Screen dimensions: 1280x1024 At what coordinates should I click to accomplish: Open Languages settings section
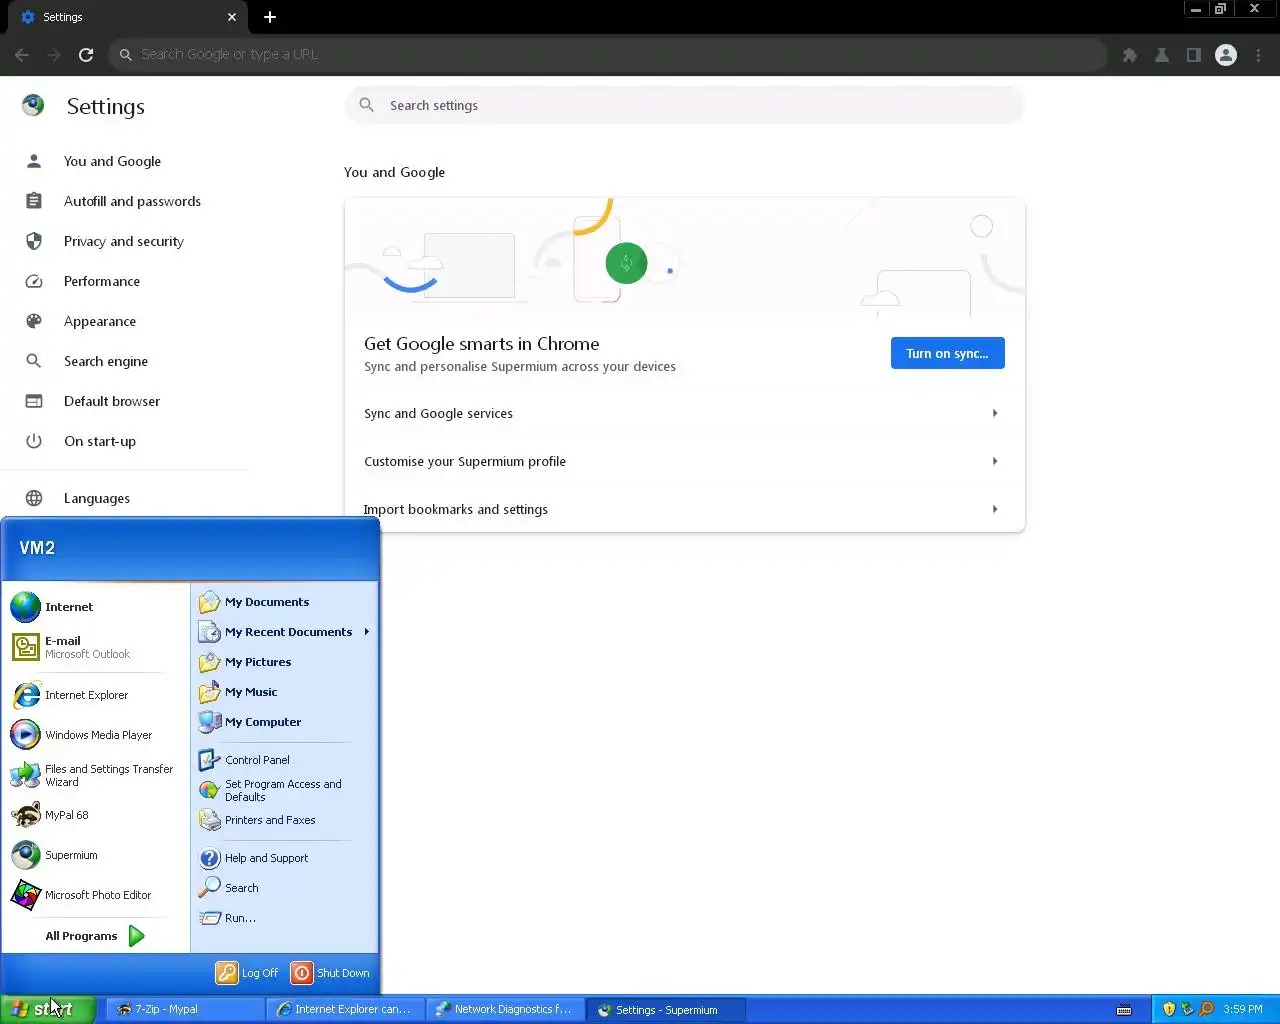coord(97,498)
